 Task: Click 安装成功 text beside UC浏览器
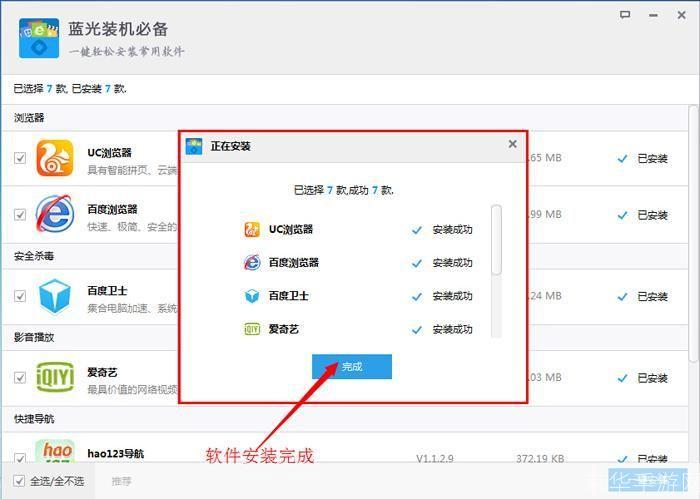pos(452,230)
